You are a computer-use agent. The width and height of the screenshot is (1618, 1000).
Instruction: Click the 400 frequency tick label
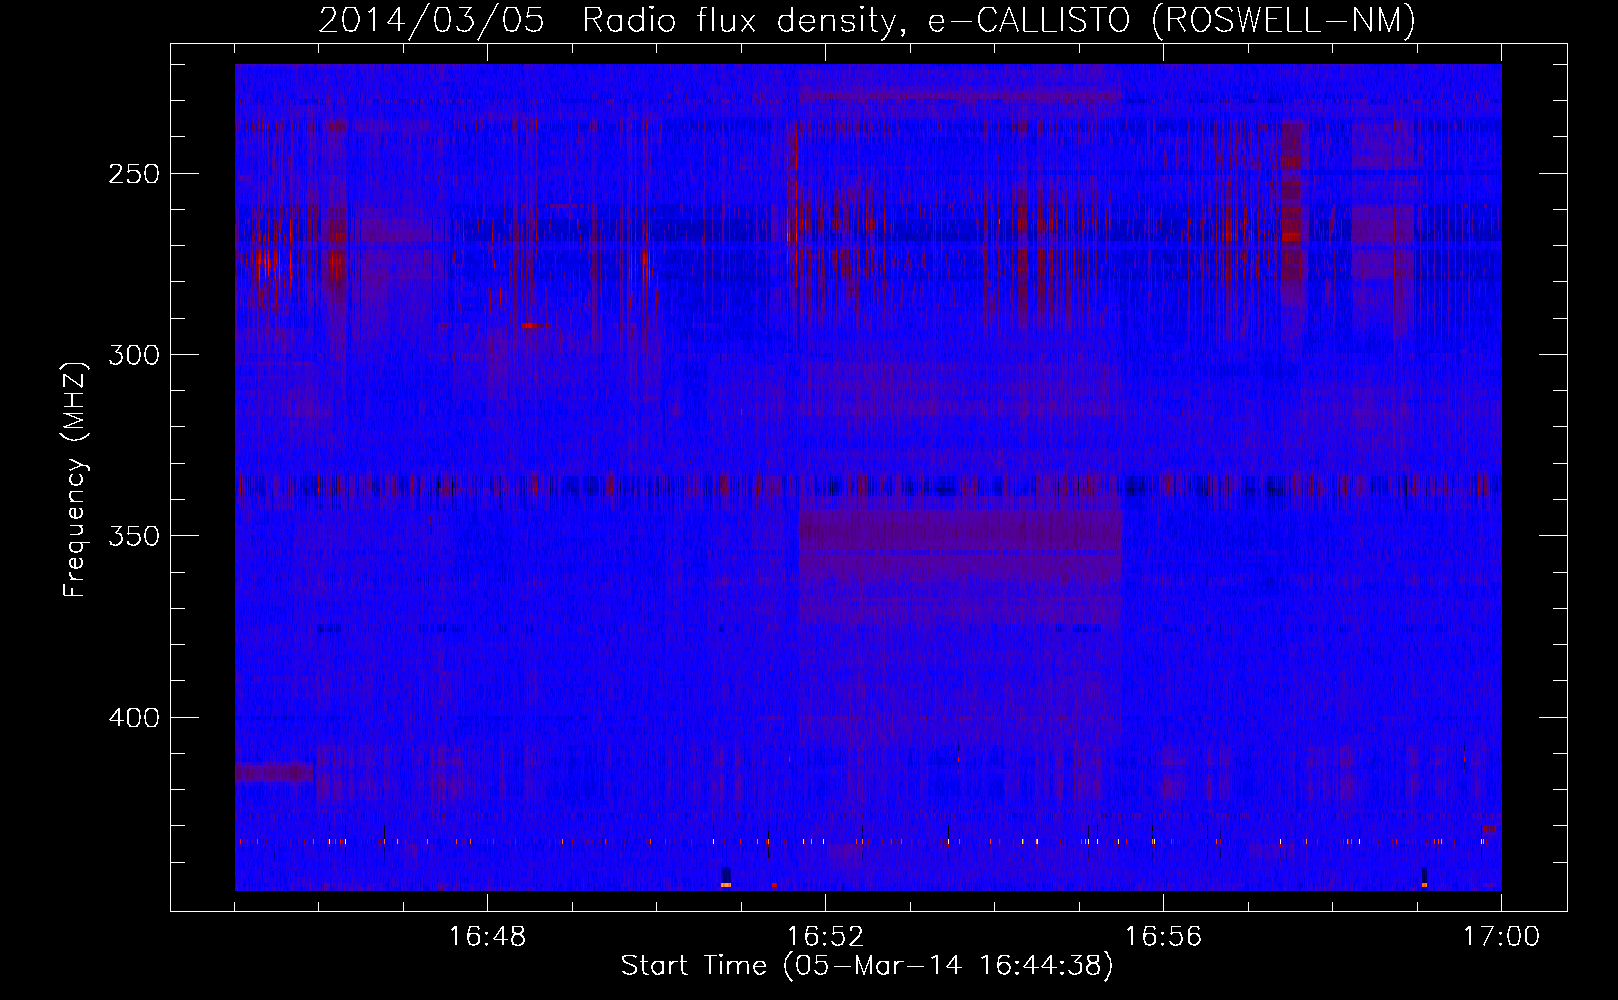coord(134,718)
